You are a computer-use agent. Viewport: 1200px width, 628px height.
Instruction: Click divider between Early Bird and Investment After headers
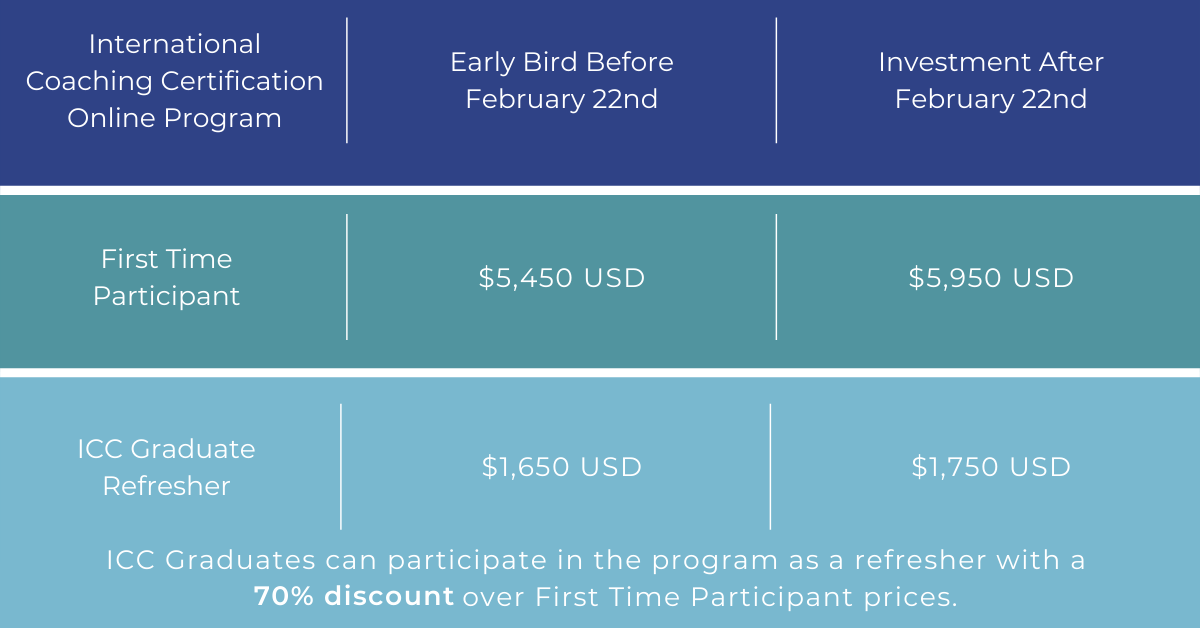pyautogui.click(x=776, y=81)
